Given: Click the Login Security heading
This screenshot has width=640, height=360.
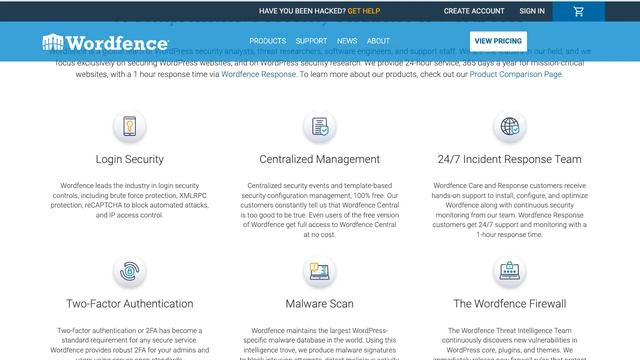Looking at the screenshot, I should click(130, 159).
